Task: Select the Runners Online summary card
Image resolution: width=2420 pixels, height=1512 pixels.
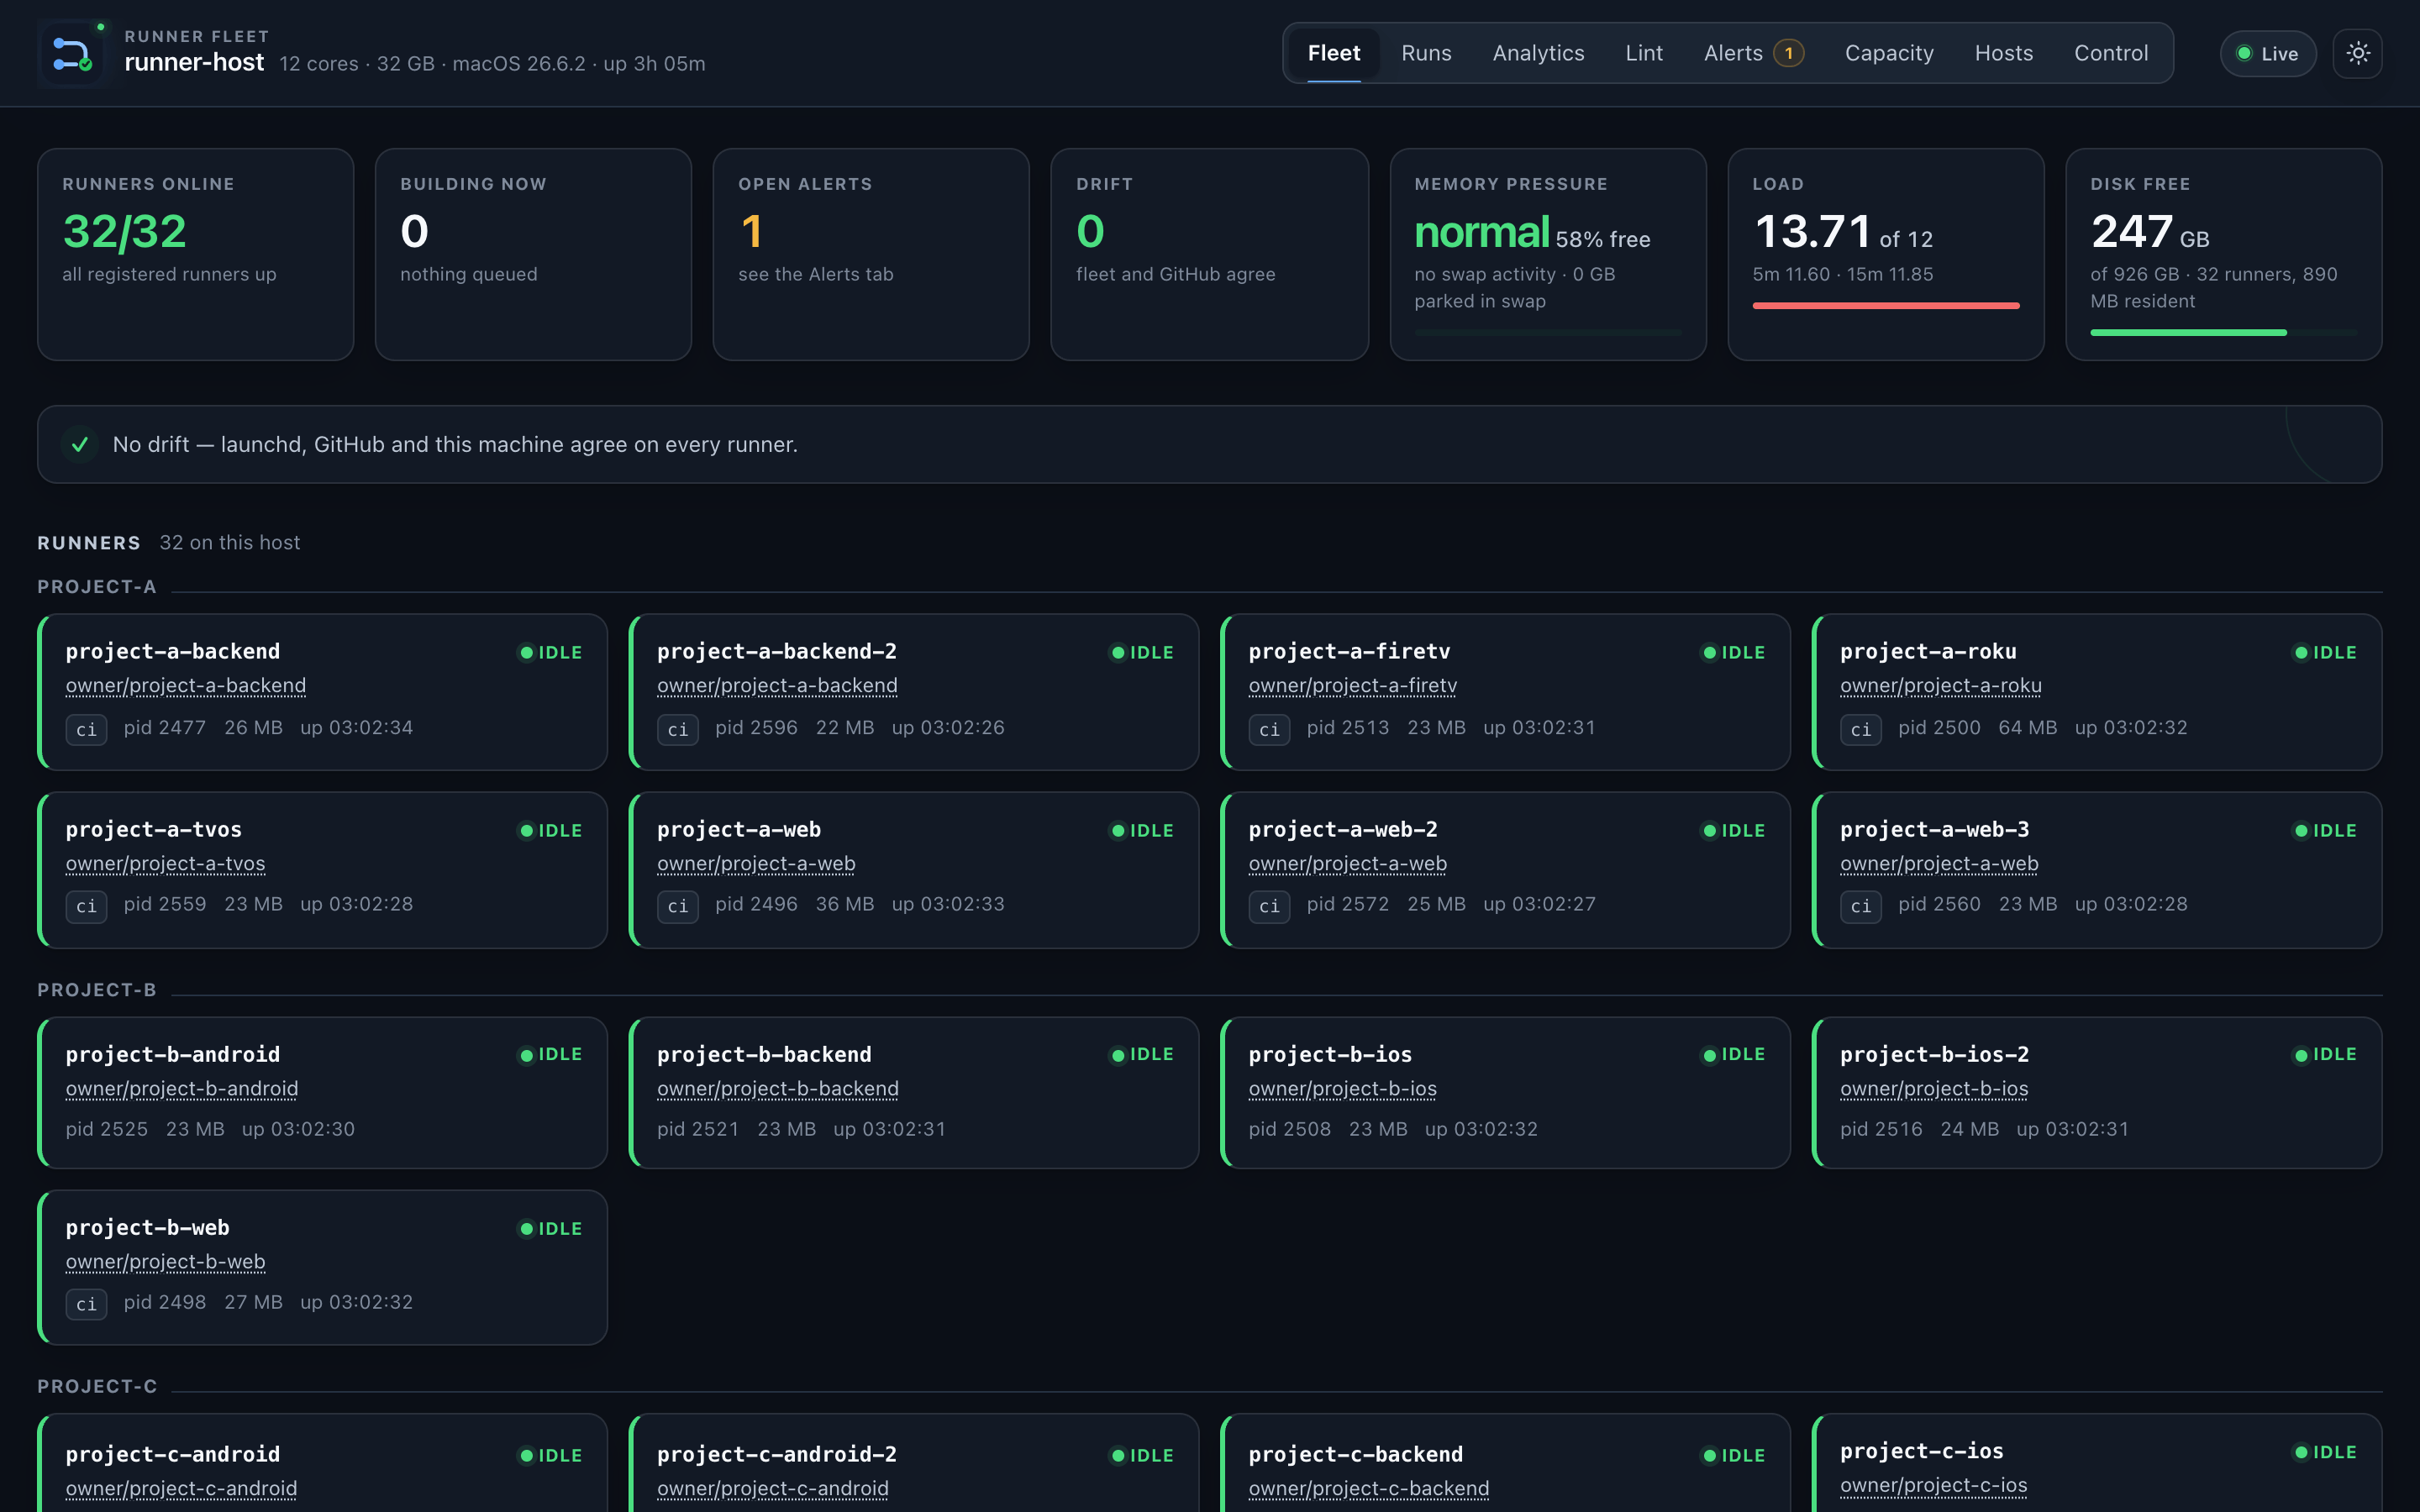Action: [x=195, y=254]
